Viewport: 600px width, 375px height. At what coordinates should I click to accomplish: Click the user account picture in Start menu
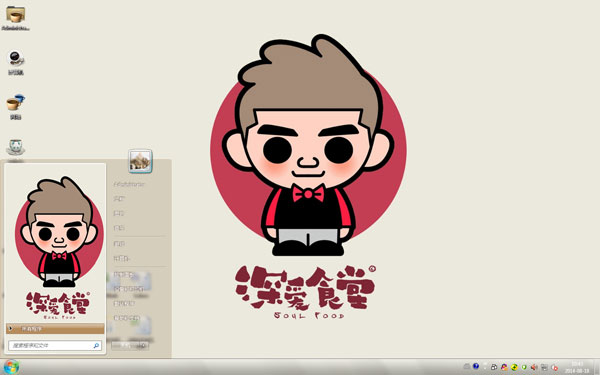140,161
